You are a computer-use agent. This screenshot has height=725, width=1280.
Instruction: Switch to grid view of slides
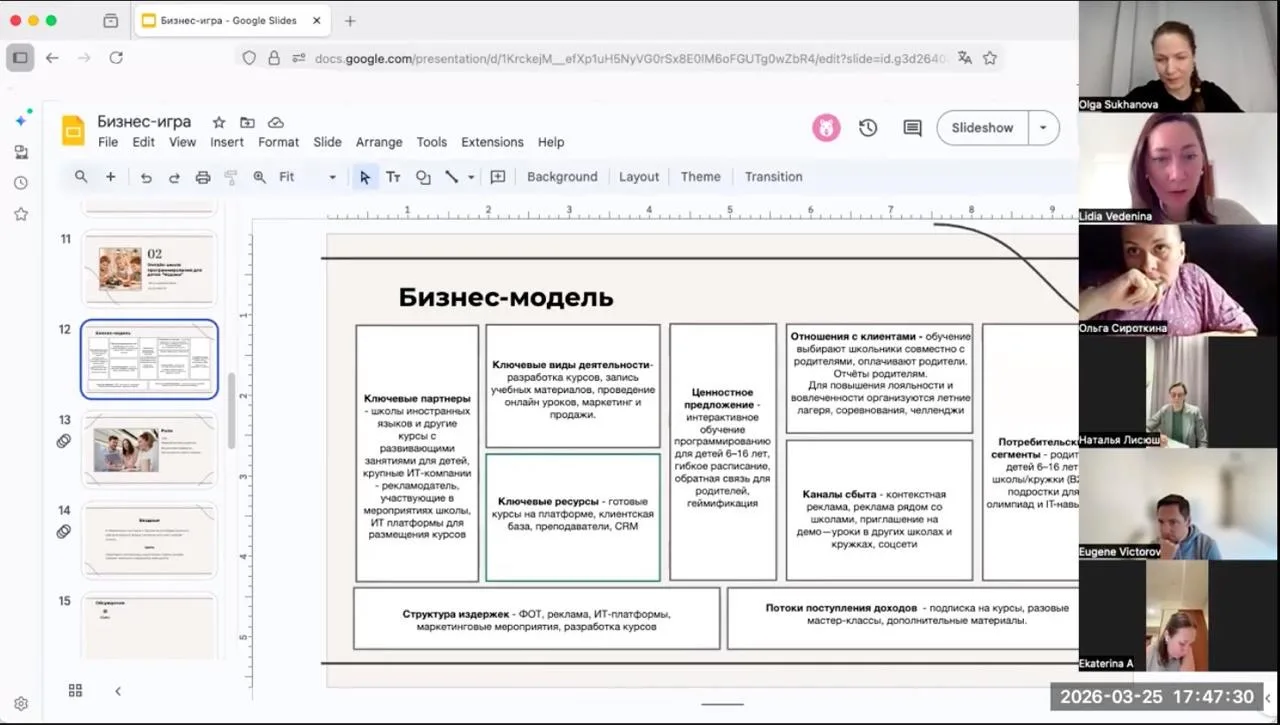75,690
